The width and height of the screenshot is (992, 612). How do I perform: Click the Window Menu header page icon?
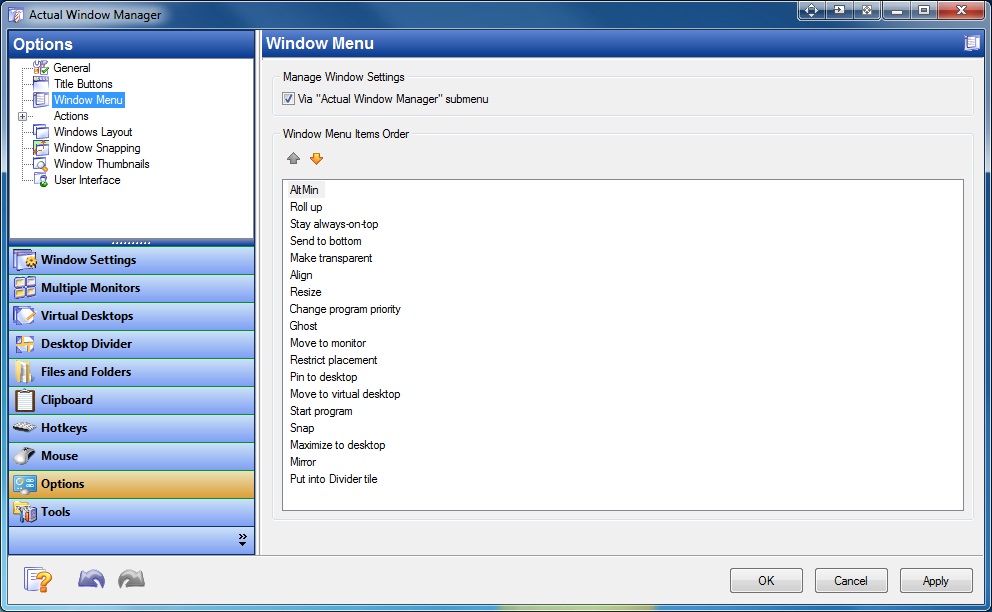971,43
